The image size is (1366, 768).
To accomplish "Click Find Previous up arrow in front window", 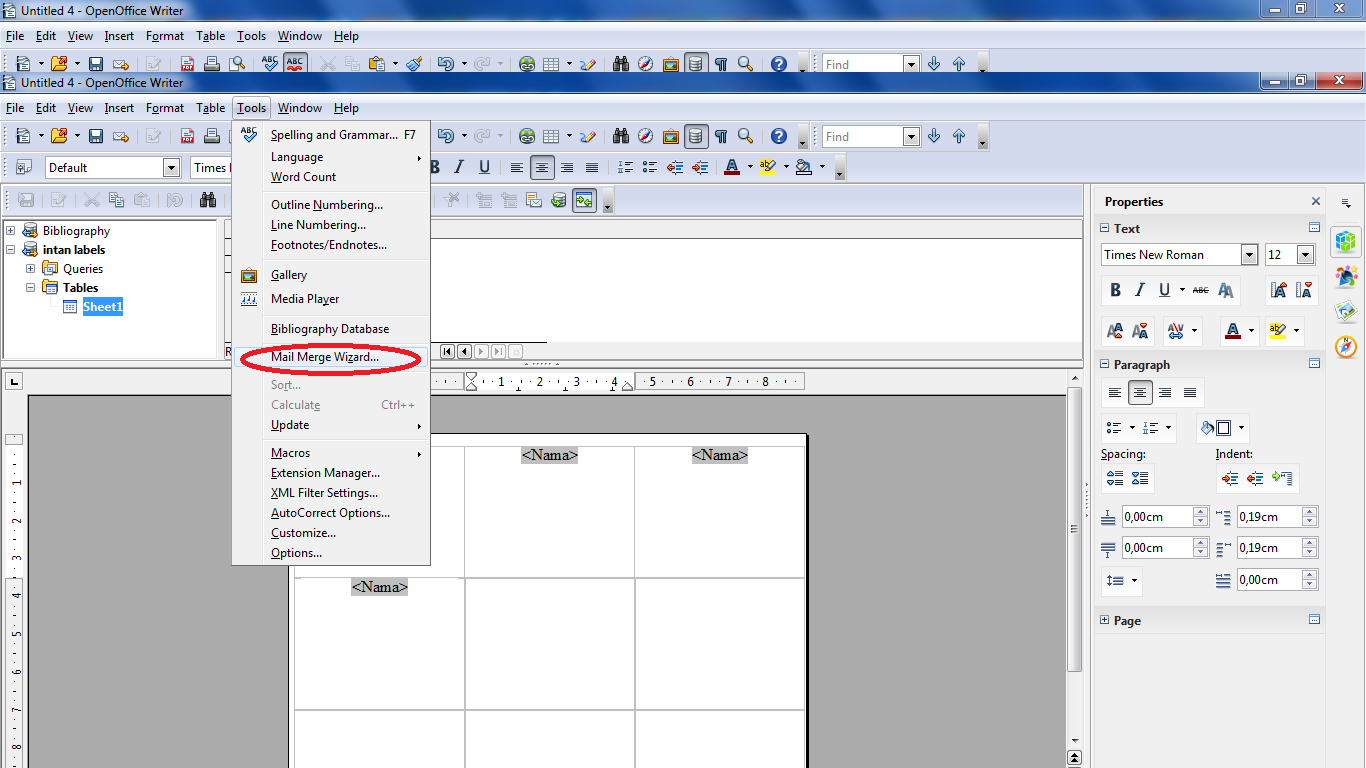I will [959, 137].
